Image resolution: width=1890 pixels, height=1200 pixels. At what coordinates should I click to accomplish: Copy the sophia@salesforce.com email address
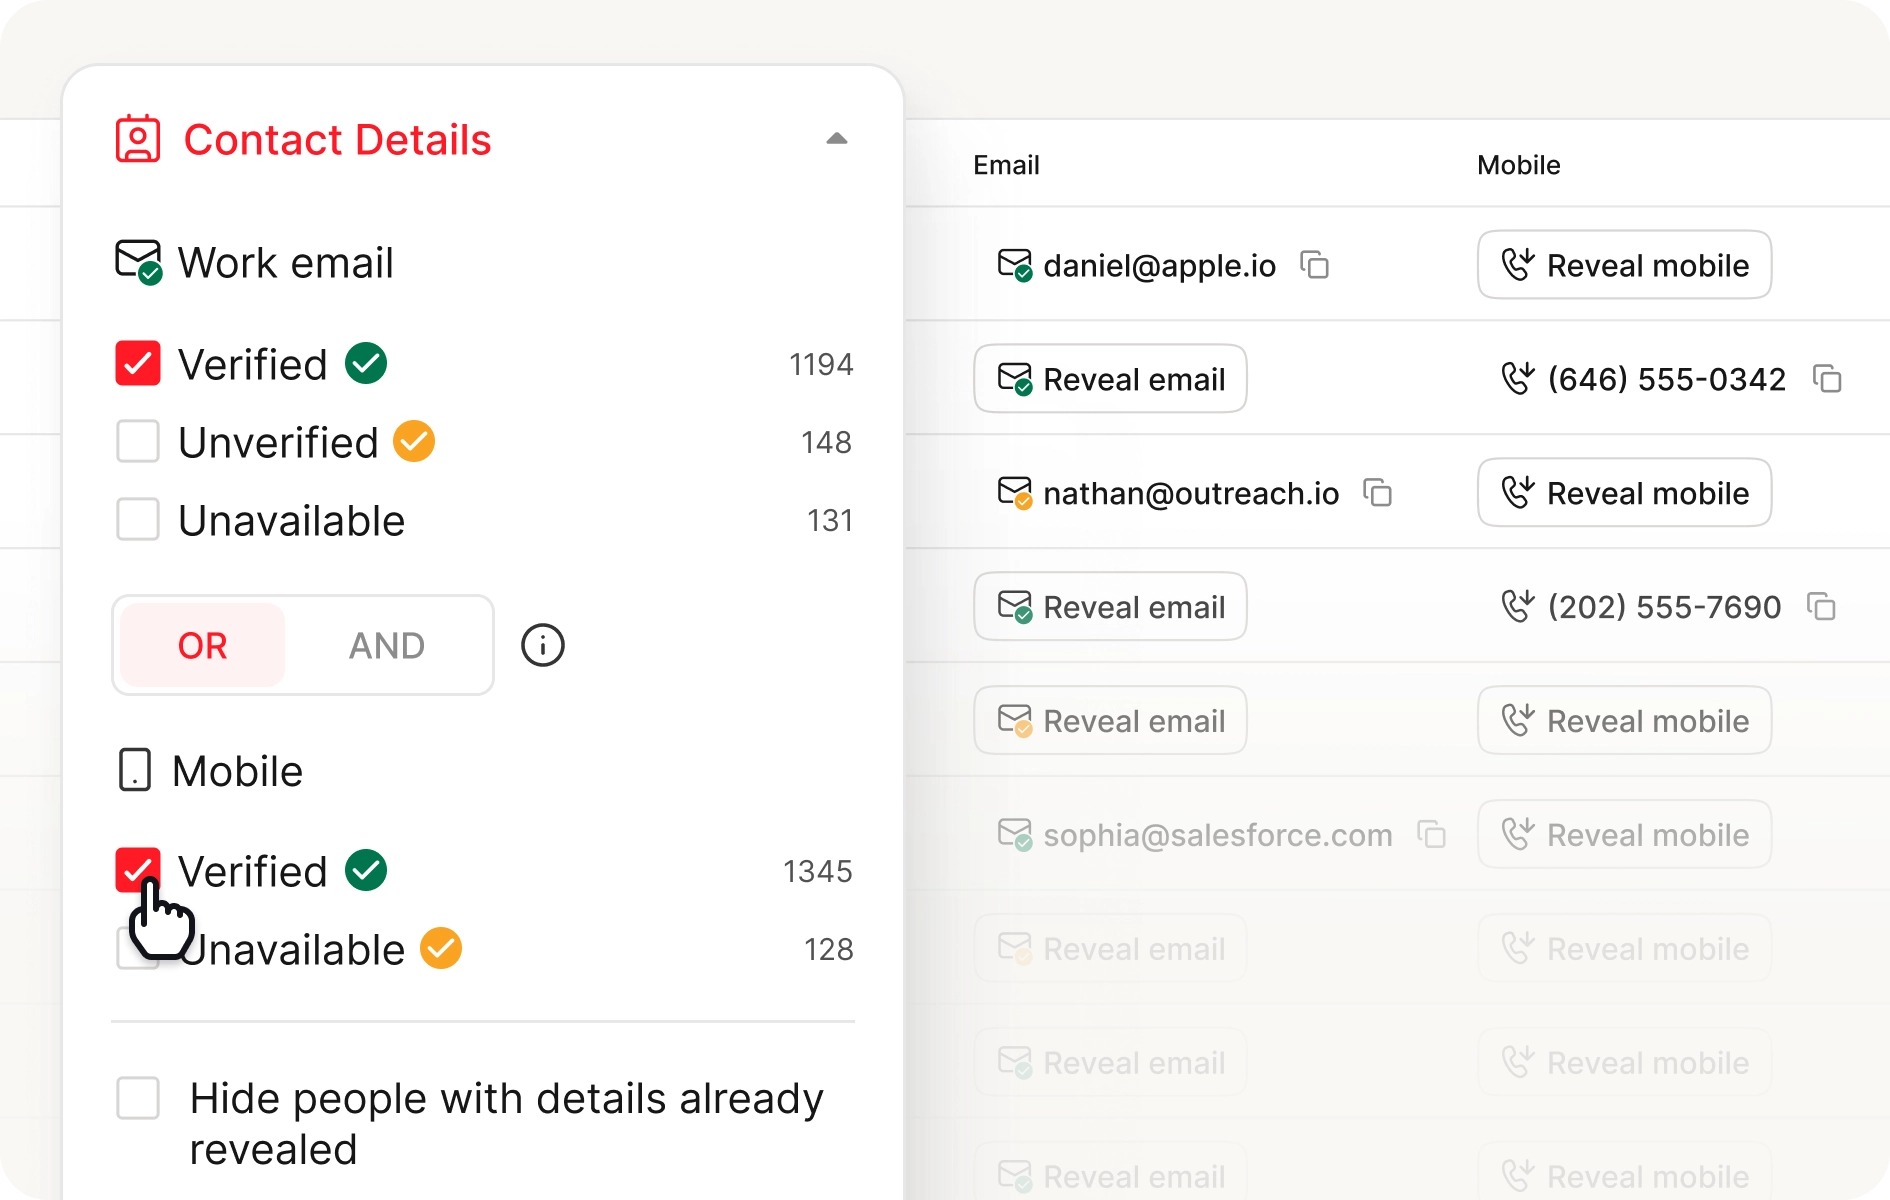click(x=1432, y=835)
